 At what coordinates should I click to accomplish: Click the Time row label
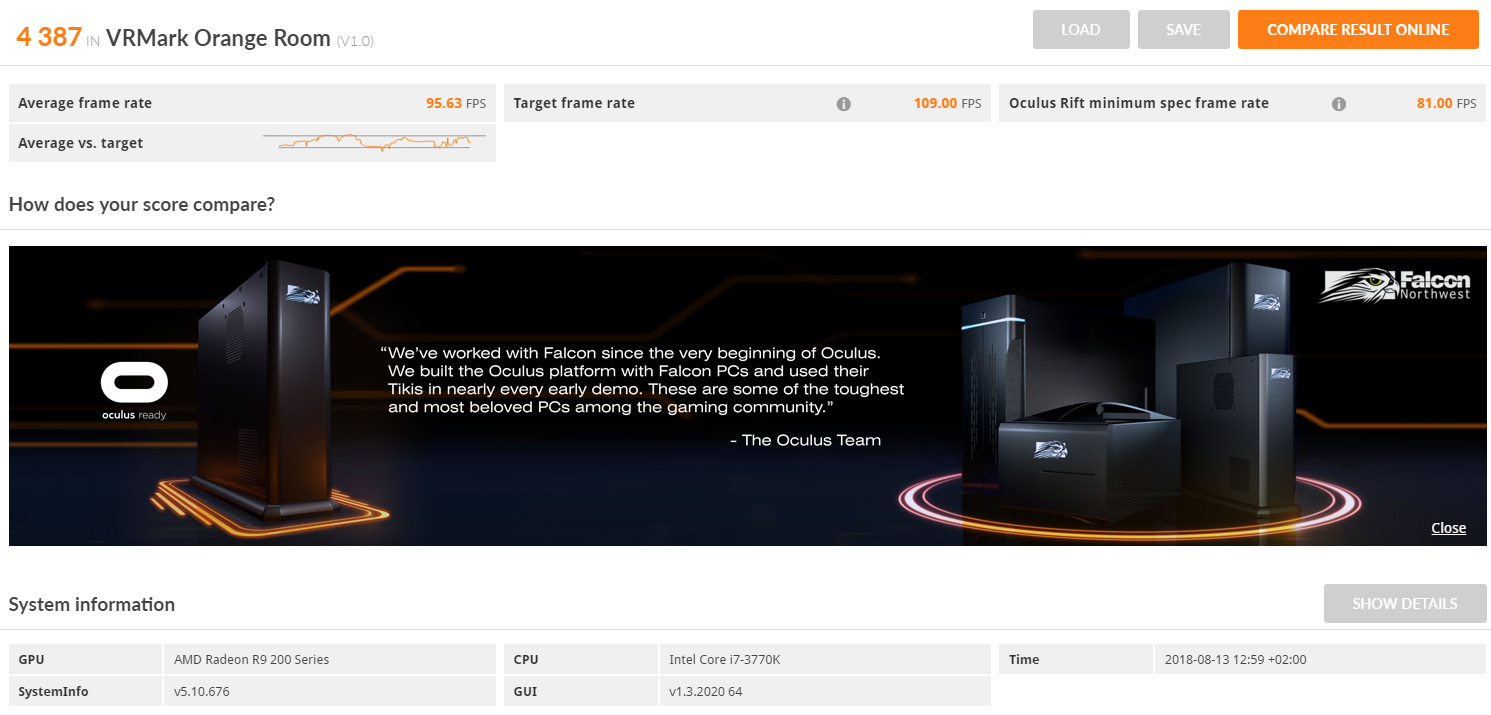tap(1024, 659)
